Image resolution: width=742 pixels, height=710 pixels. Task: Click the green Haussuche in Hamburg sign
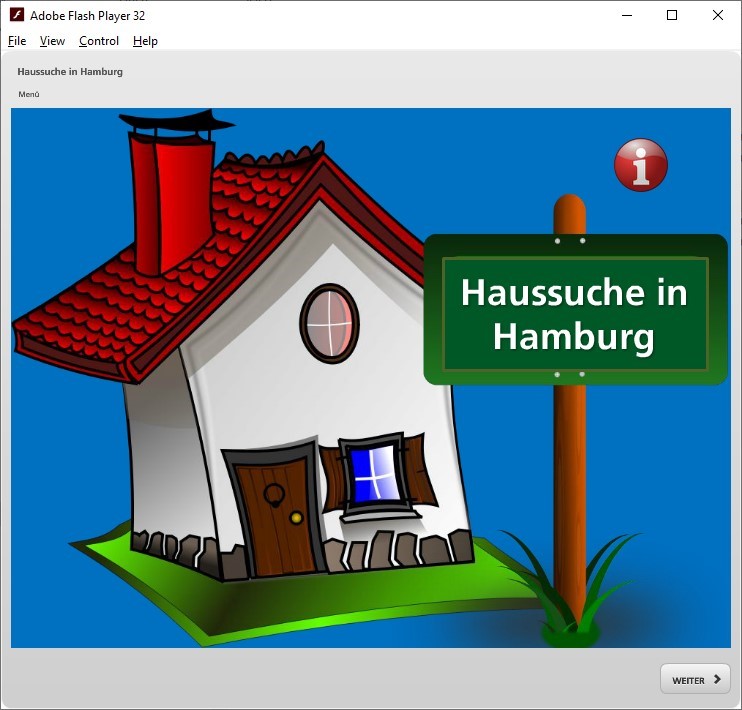575,310
